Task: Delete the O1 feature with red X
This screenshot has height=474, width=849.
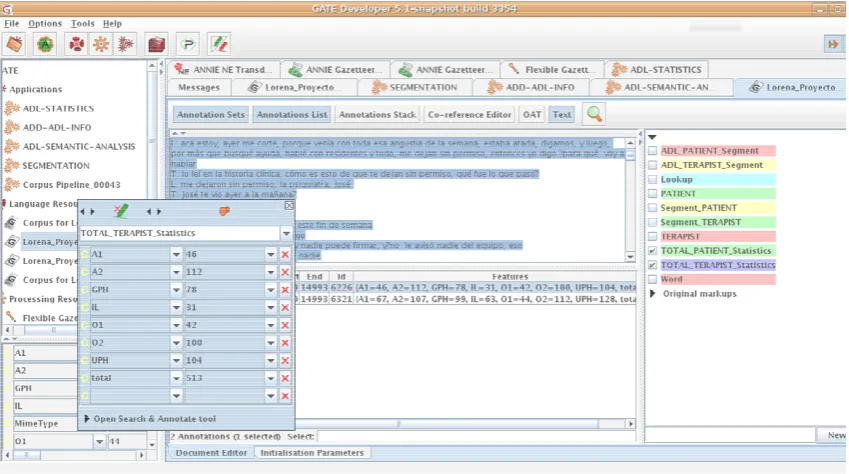Action: click(x=285, y=325)
